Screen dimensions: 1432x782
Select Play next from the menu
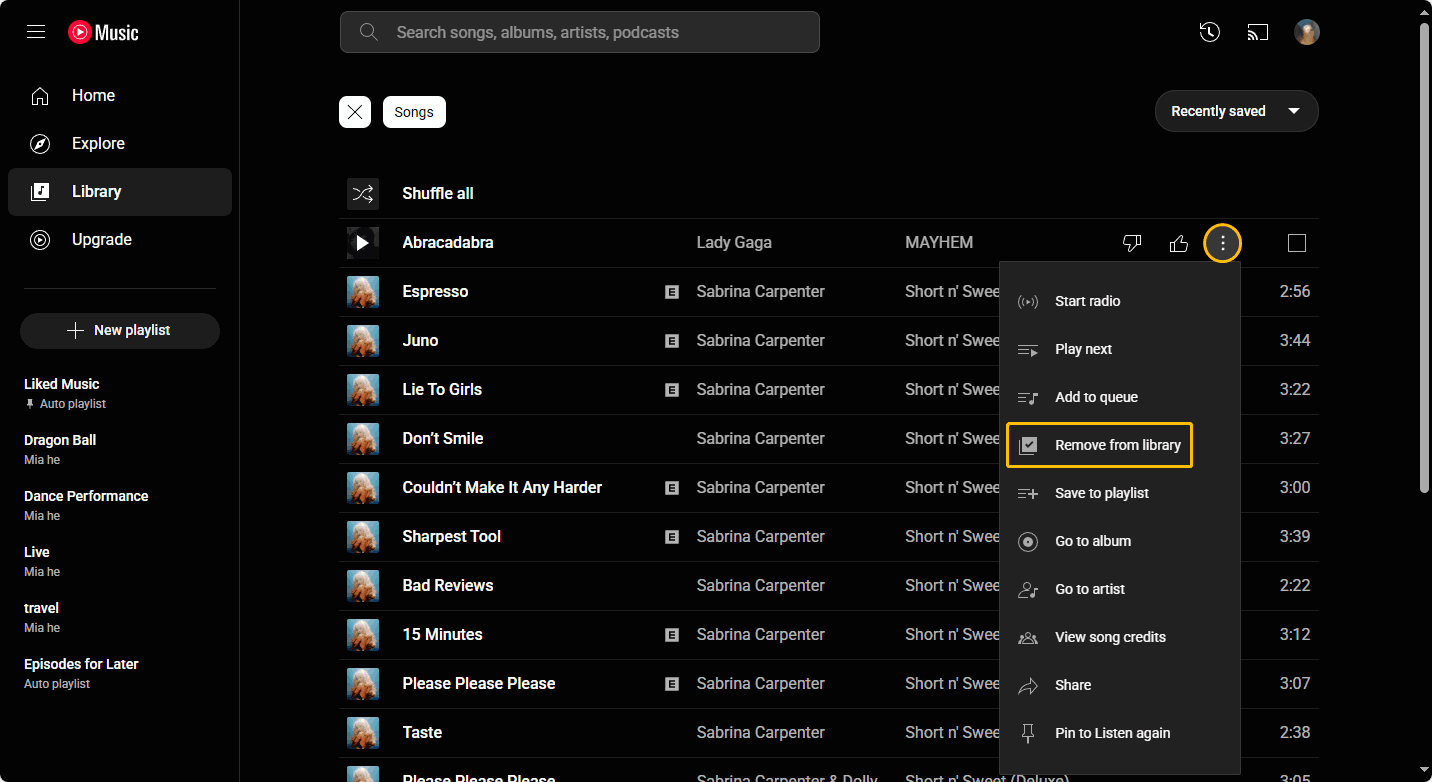[x=1120, y=349]
